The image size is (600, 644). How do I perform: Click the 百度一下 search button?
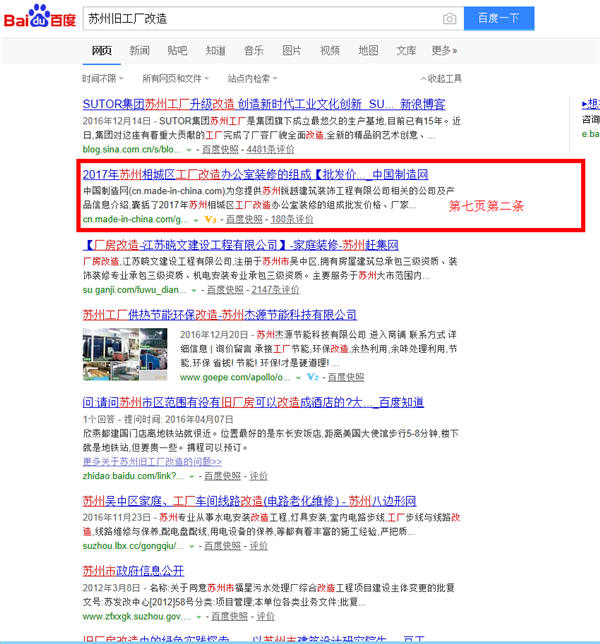point(499,18)
